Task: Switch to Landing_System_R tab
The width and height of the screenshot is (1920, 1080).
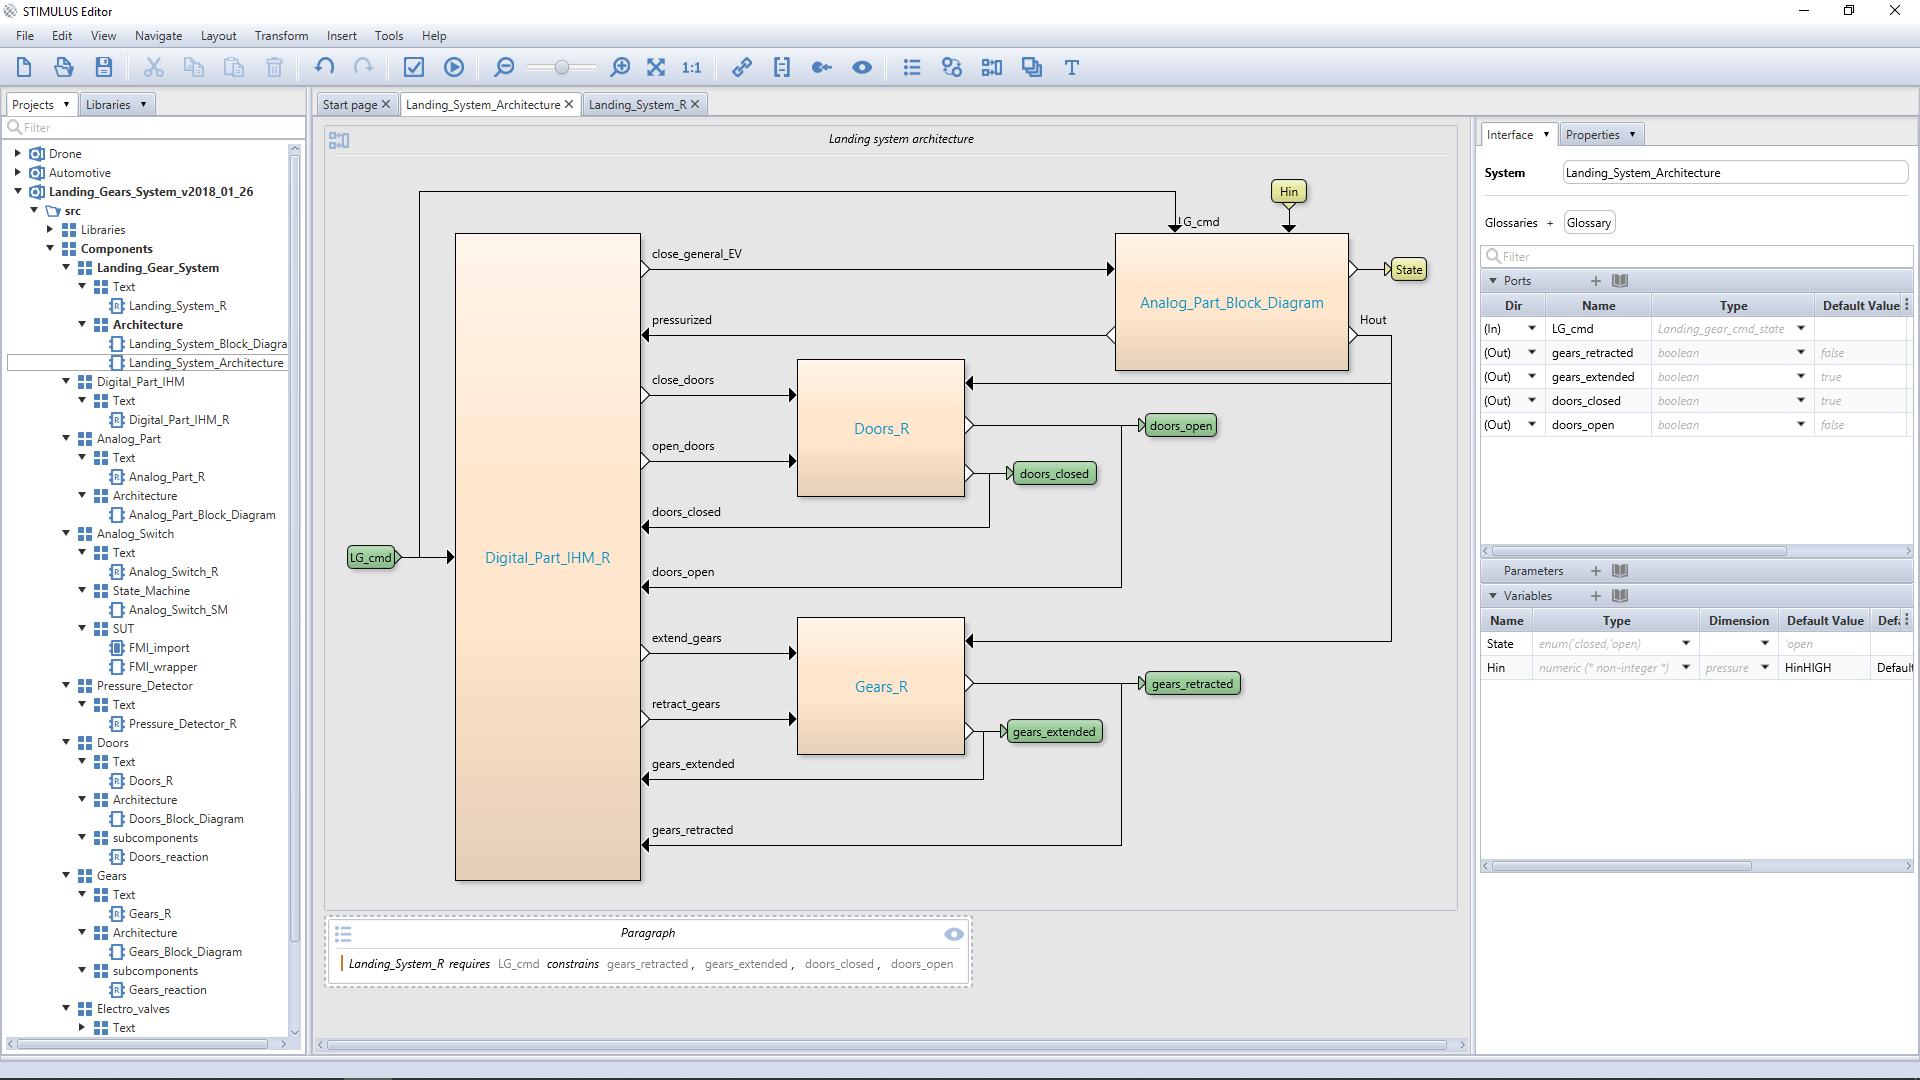Action: (x=638, y=104)
